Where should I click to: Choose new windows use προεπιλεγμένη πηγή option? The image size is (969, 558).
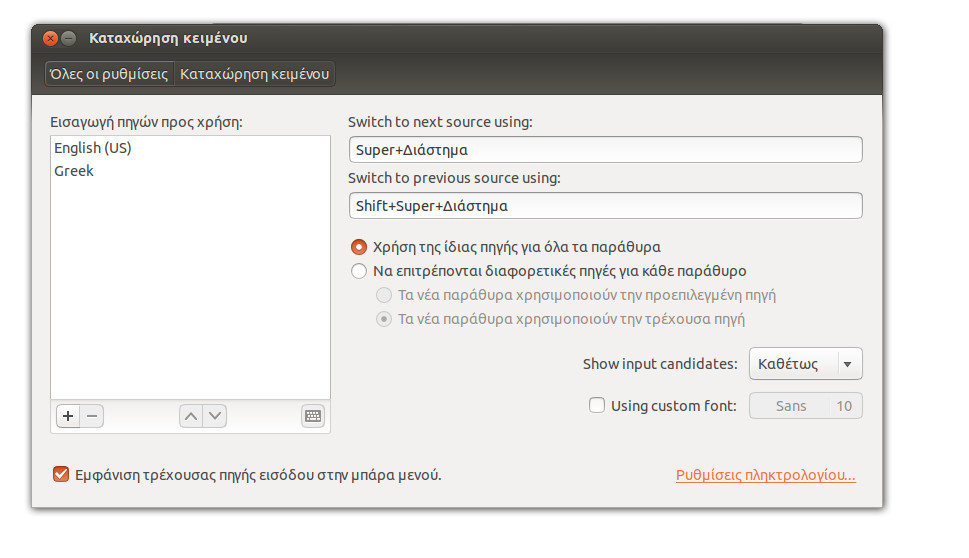point(384,295)
